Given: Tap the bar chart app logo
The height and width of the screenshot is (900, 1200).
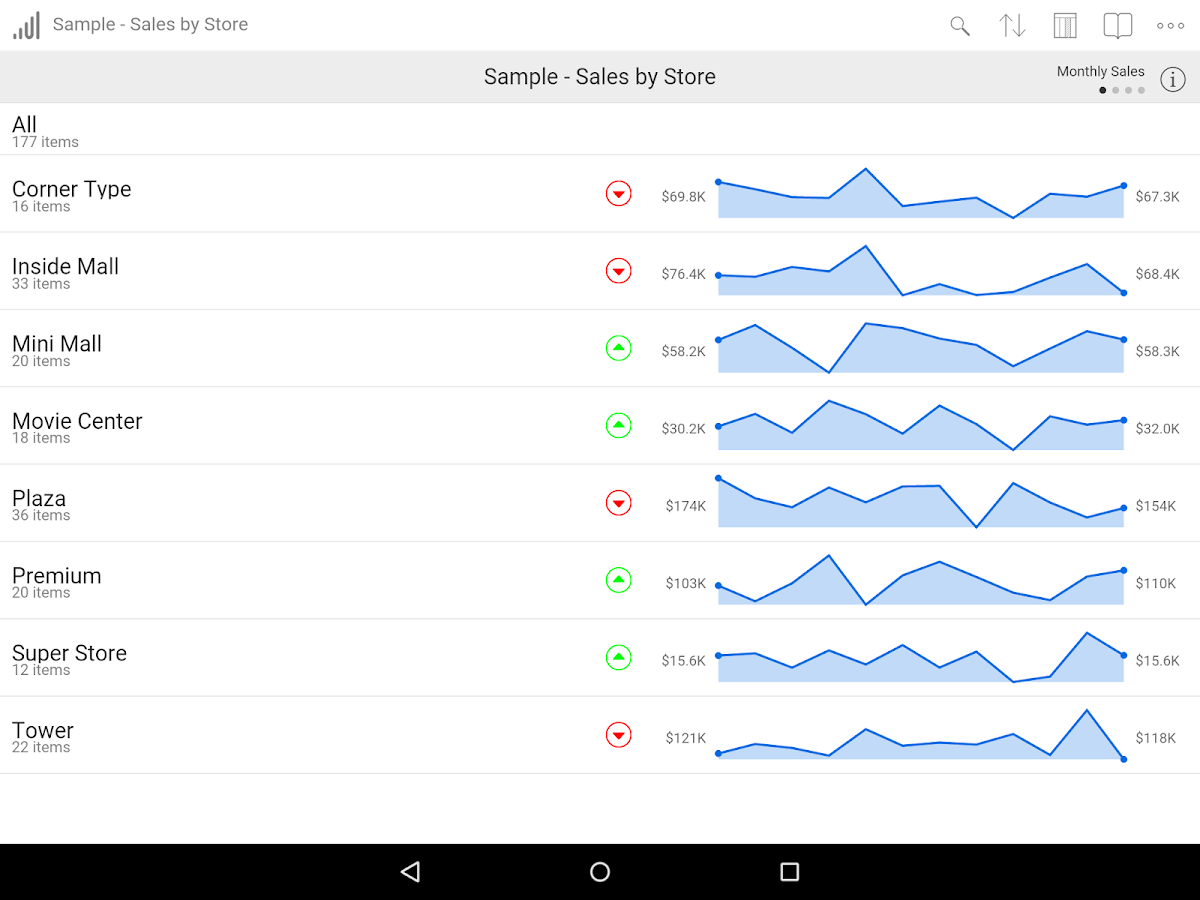Looking at the screenshot, I should pos(26,24).
